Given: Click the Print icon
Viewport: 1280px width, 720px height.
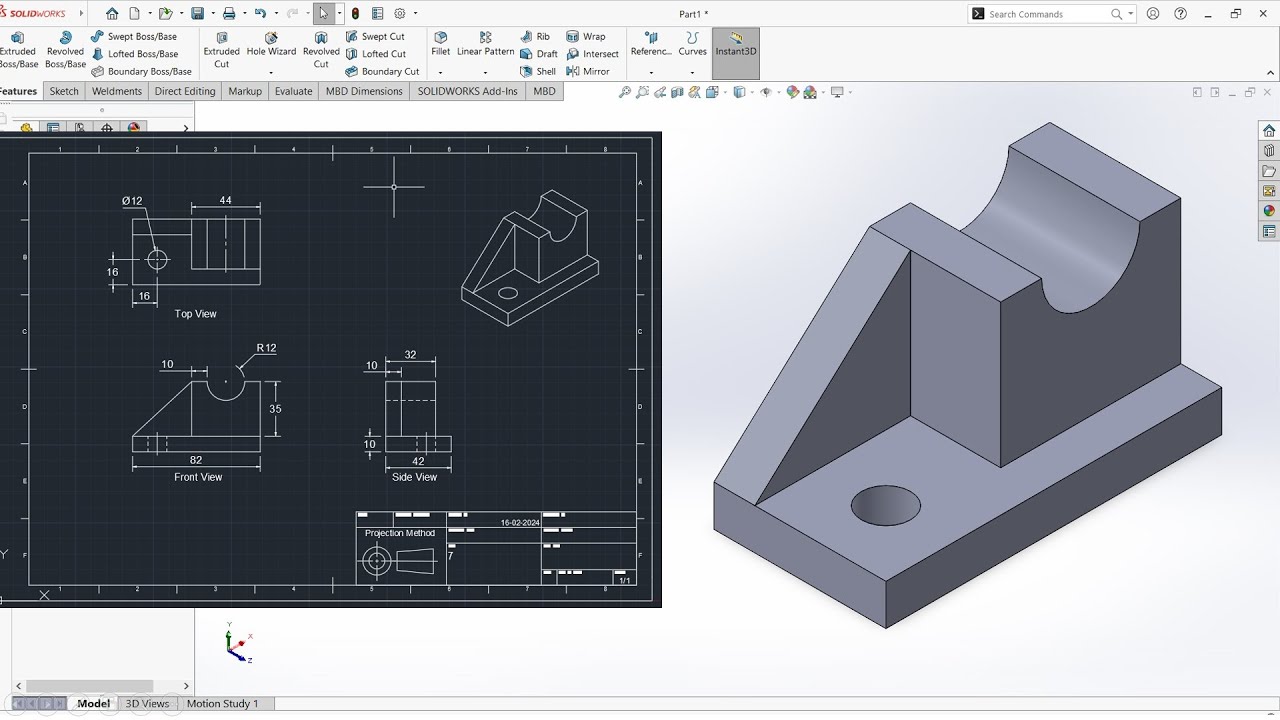Looking at the screenshot, I should [229, 14].
